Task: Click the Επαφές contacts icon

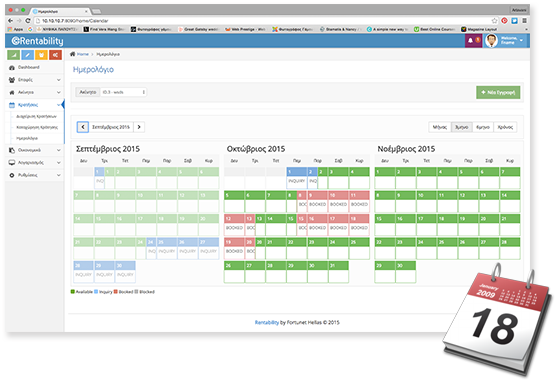Action: tap(12, 80)
